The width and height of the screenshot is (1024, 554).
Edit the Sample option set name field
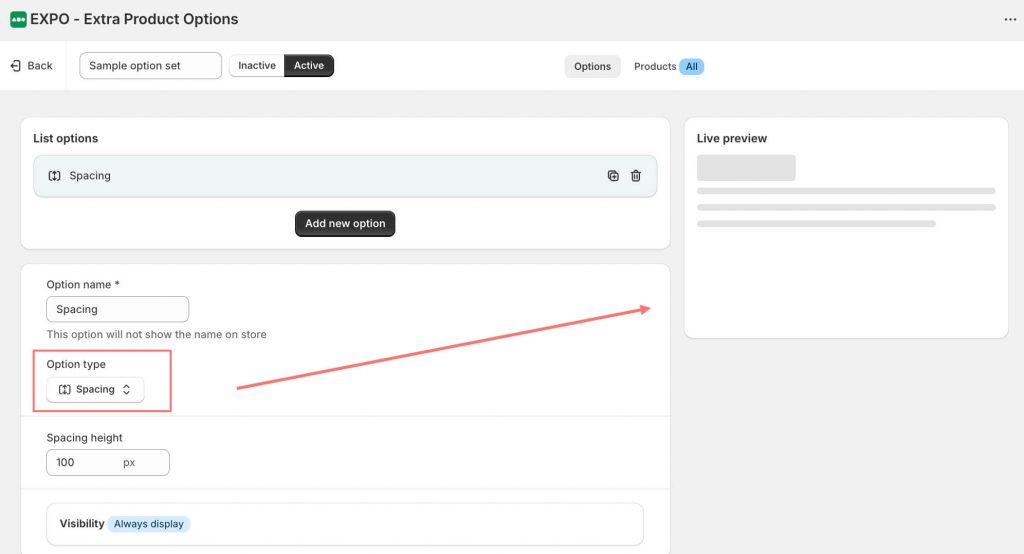(150, 65)
